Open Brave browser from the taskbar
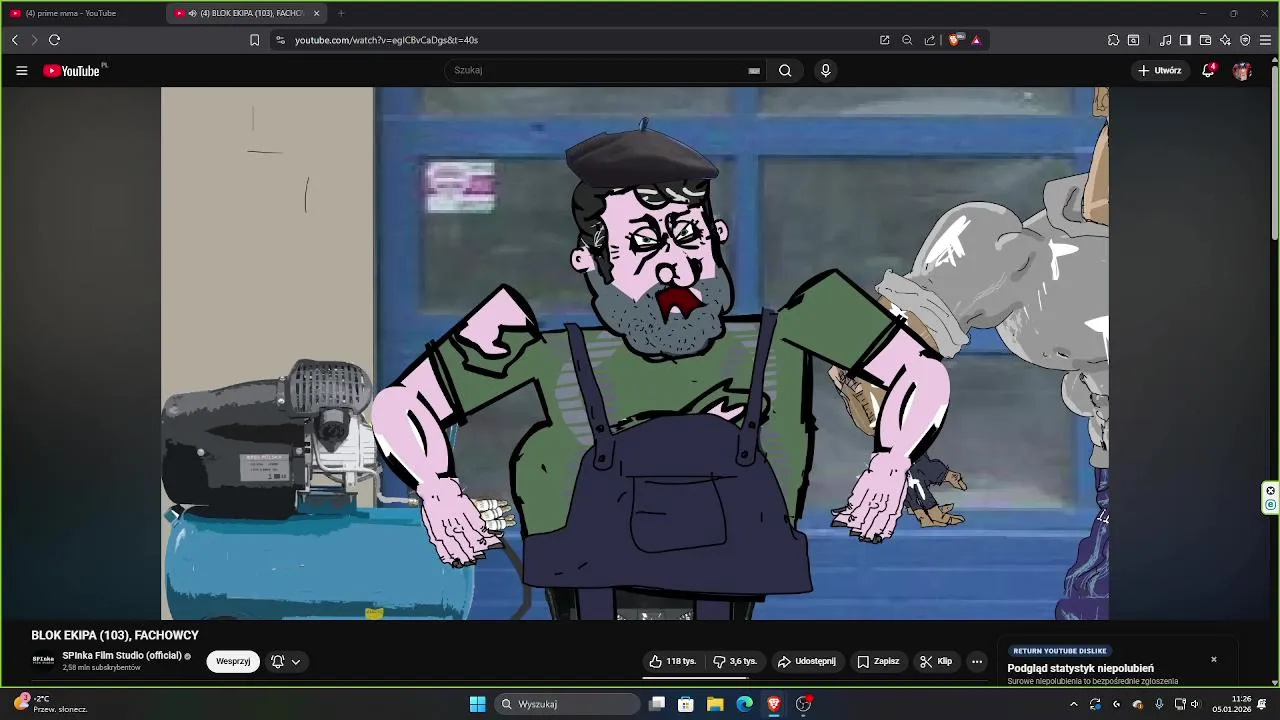Image resolution: width=1280 pixels, height=720 pixels. pos(773,704)
